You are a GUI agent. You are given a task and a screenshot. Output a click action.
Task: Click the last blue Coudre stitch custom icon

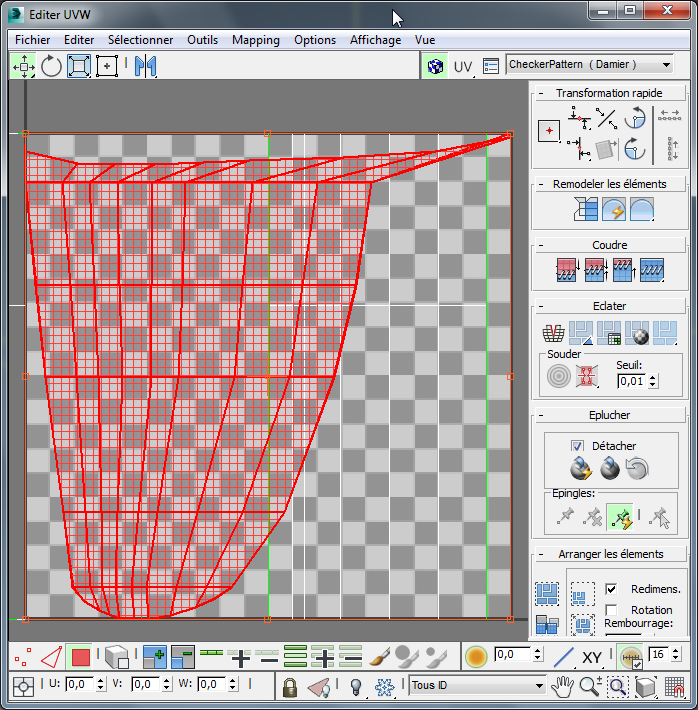652,270
